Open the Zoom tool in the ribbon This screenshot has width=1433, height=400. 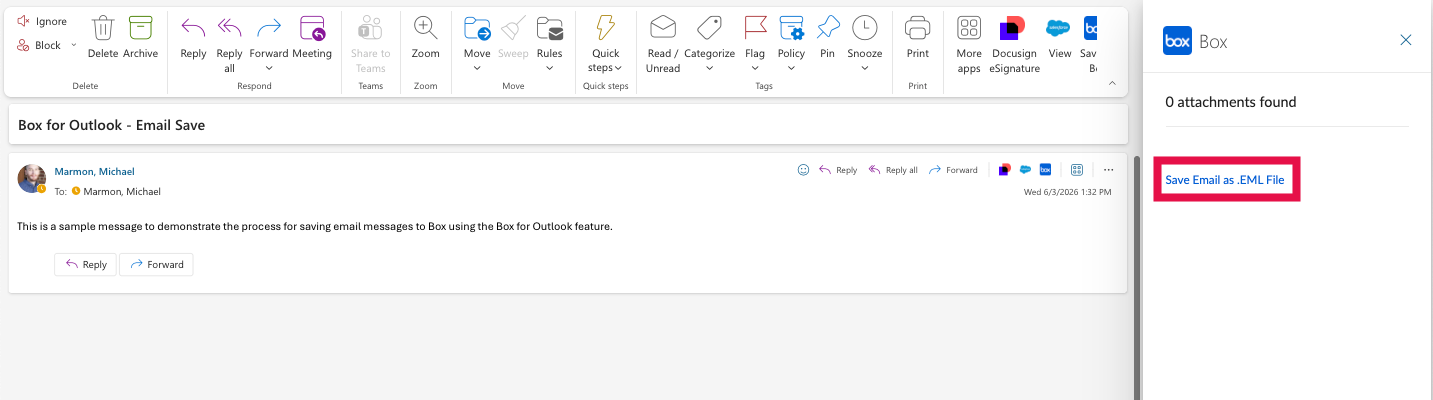click(x=425, y=38)
